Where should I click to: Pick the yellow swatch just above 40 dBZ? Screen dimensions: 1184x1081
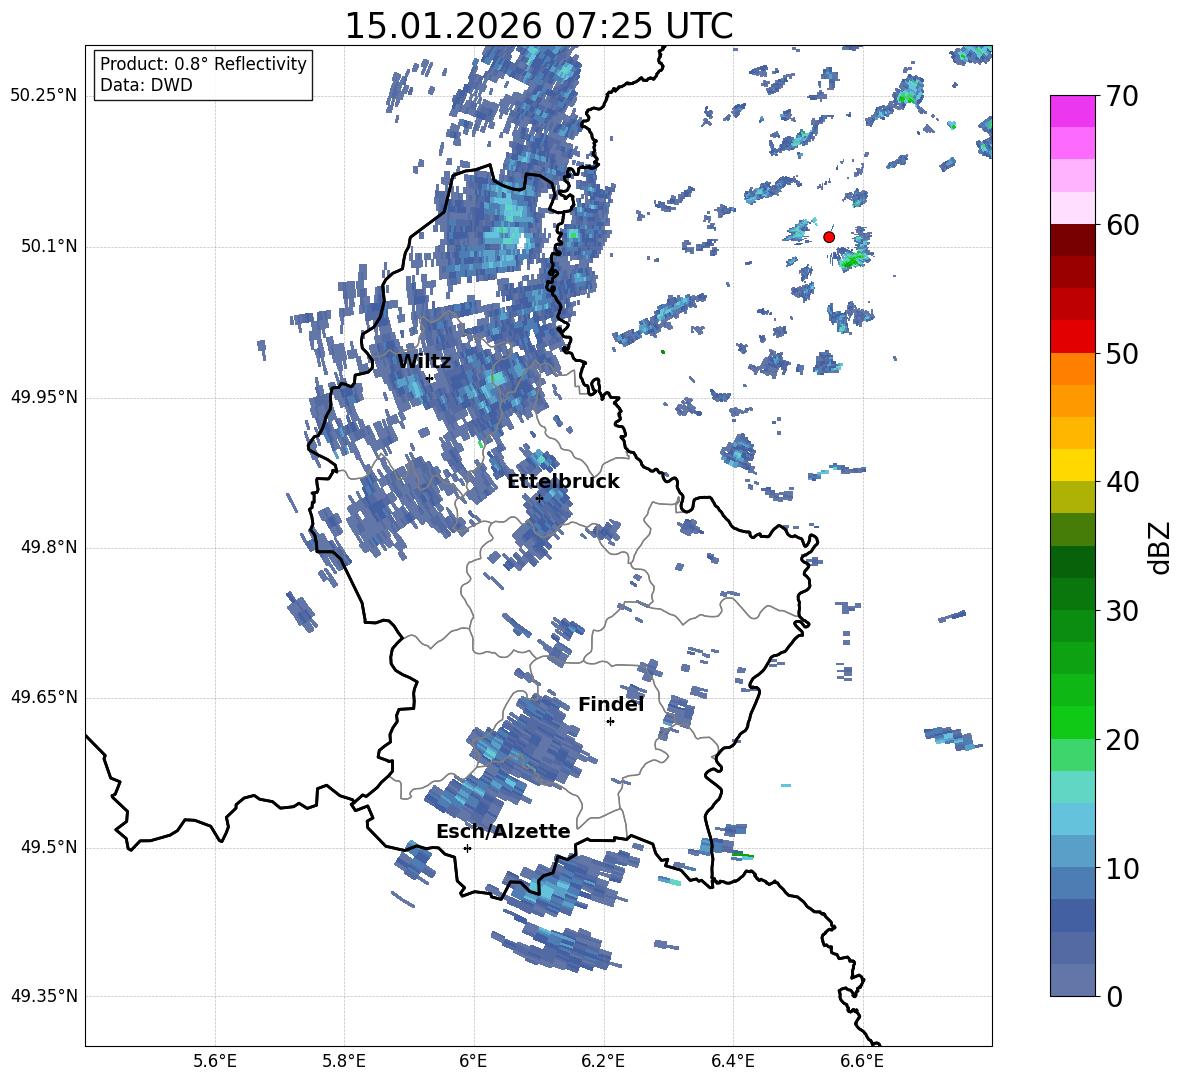click(1073, 465)
